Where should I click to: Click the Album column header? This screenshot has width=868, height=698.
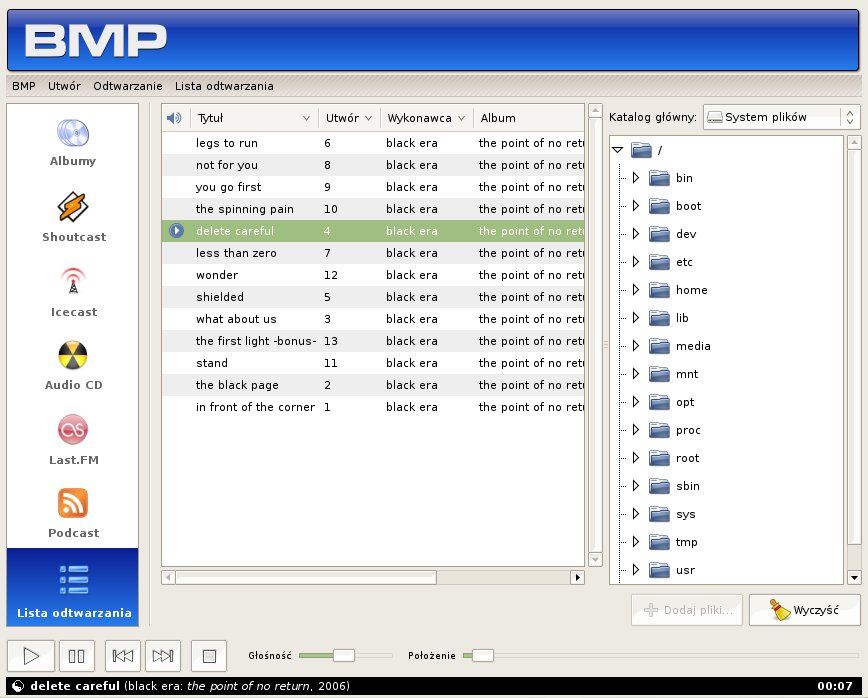pyautogui.click(x=529, y=118)
